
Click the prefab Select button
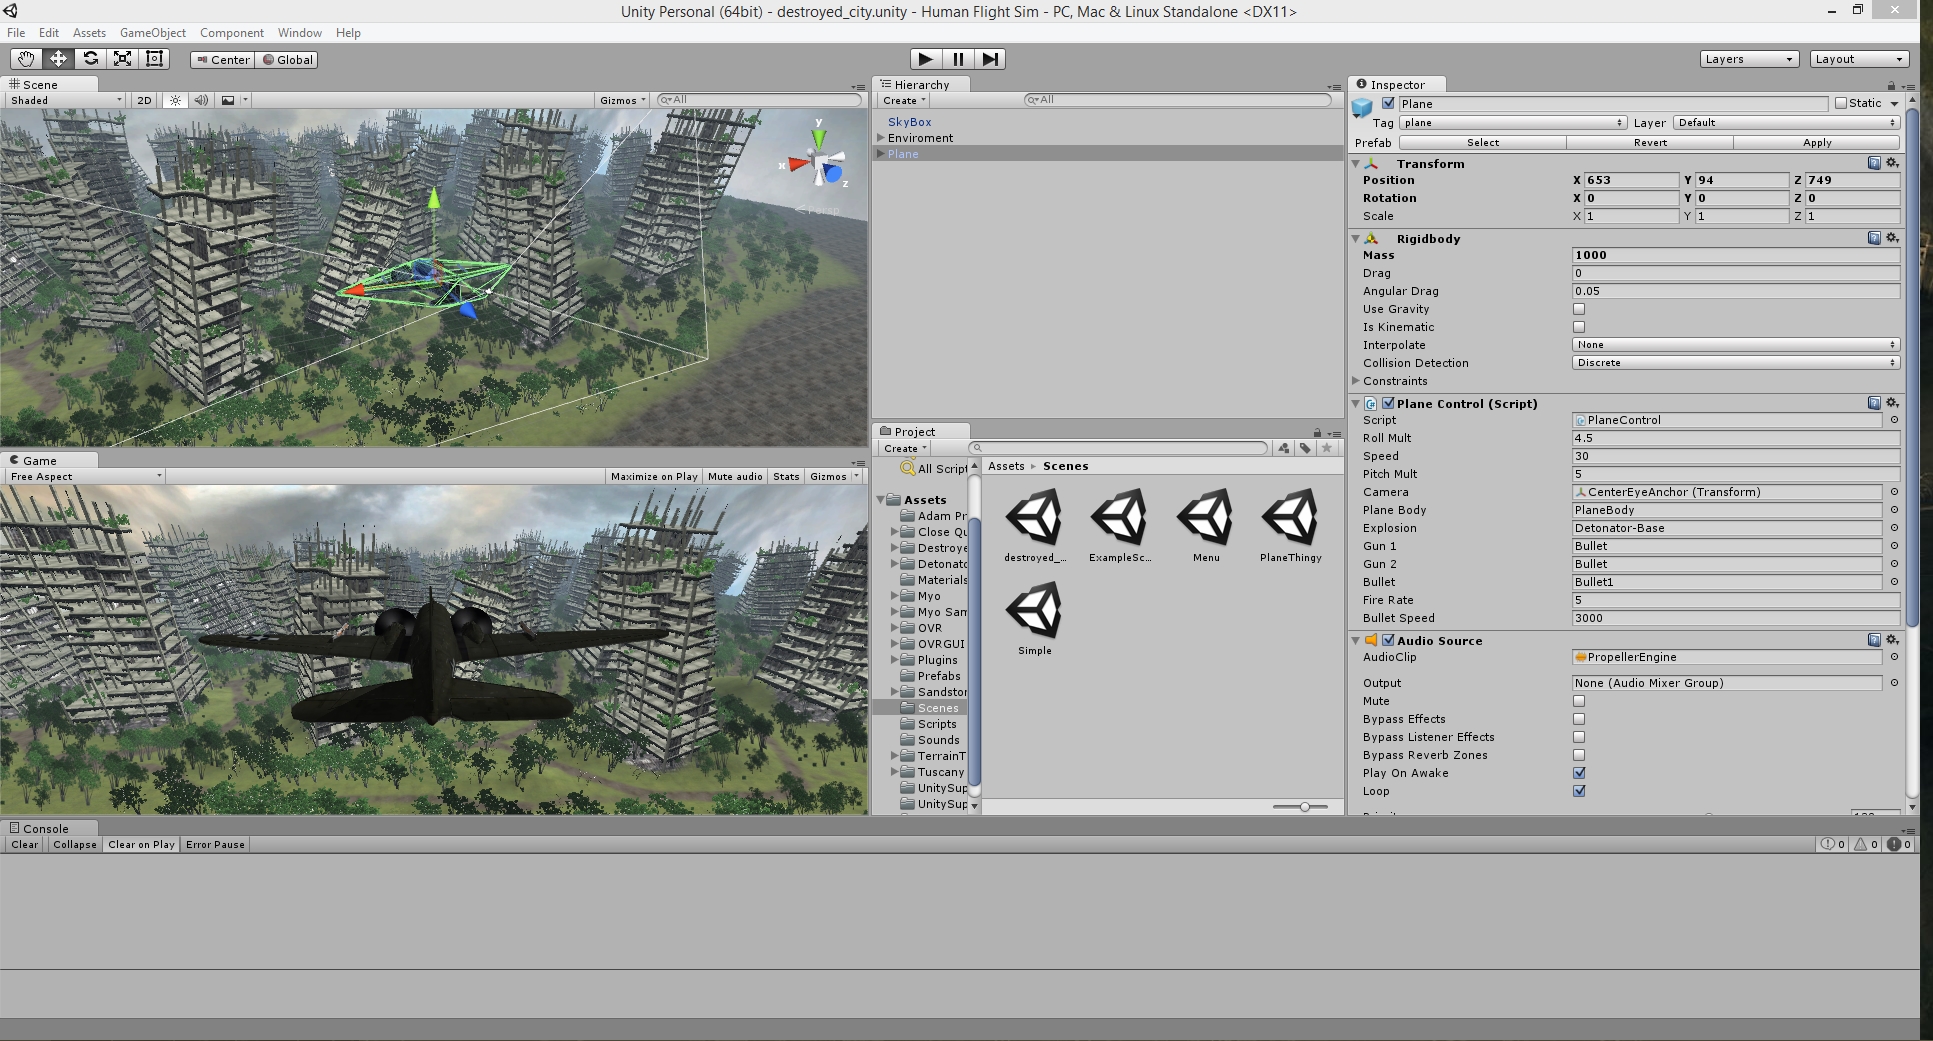click(x=1483, y=143)
